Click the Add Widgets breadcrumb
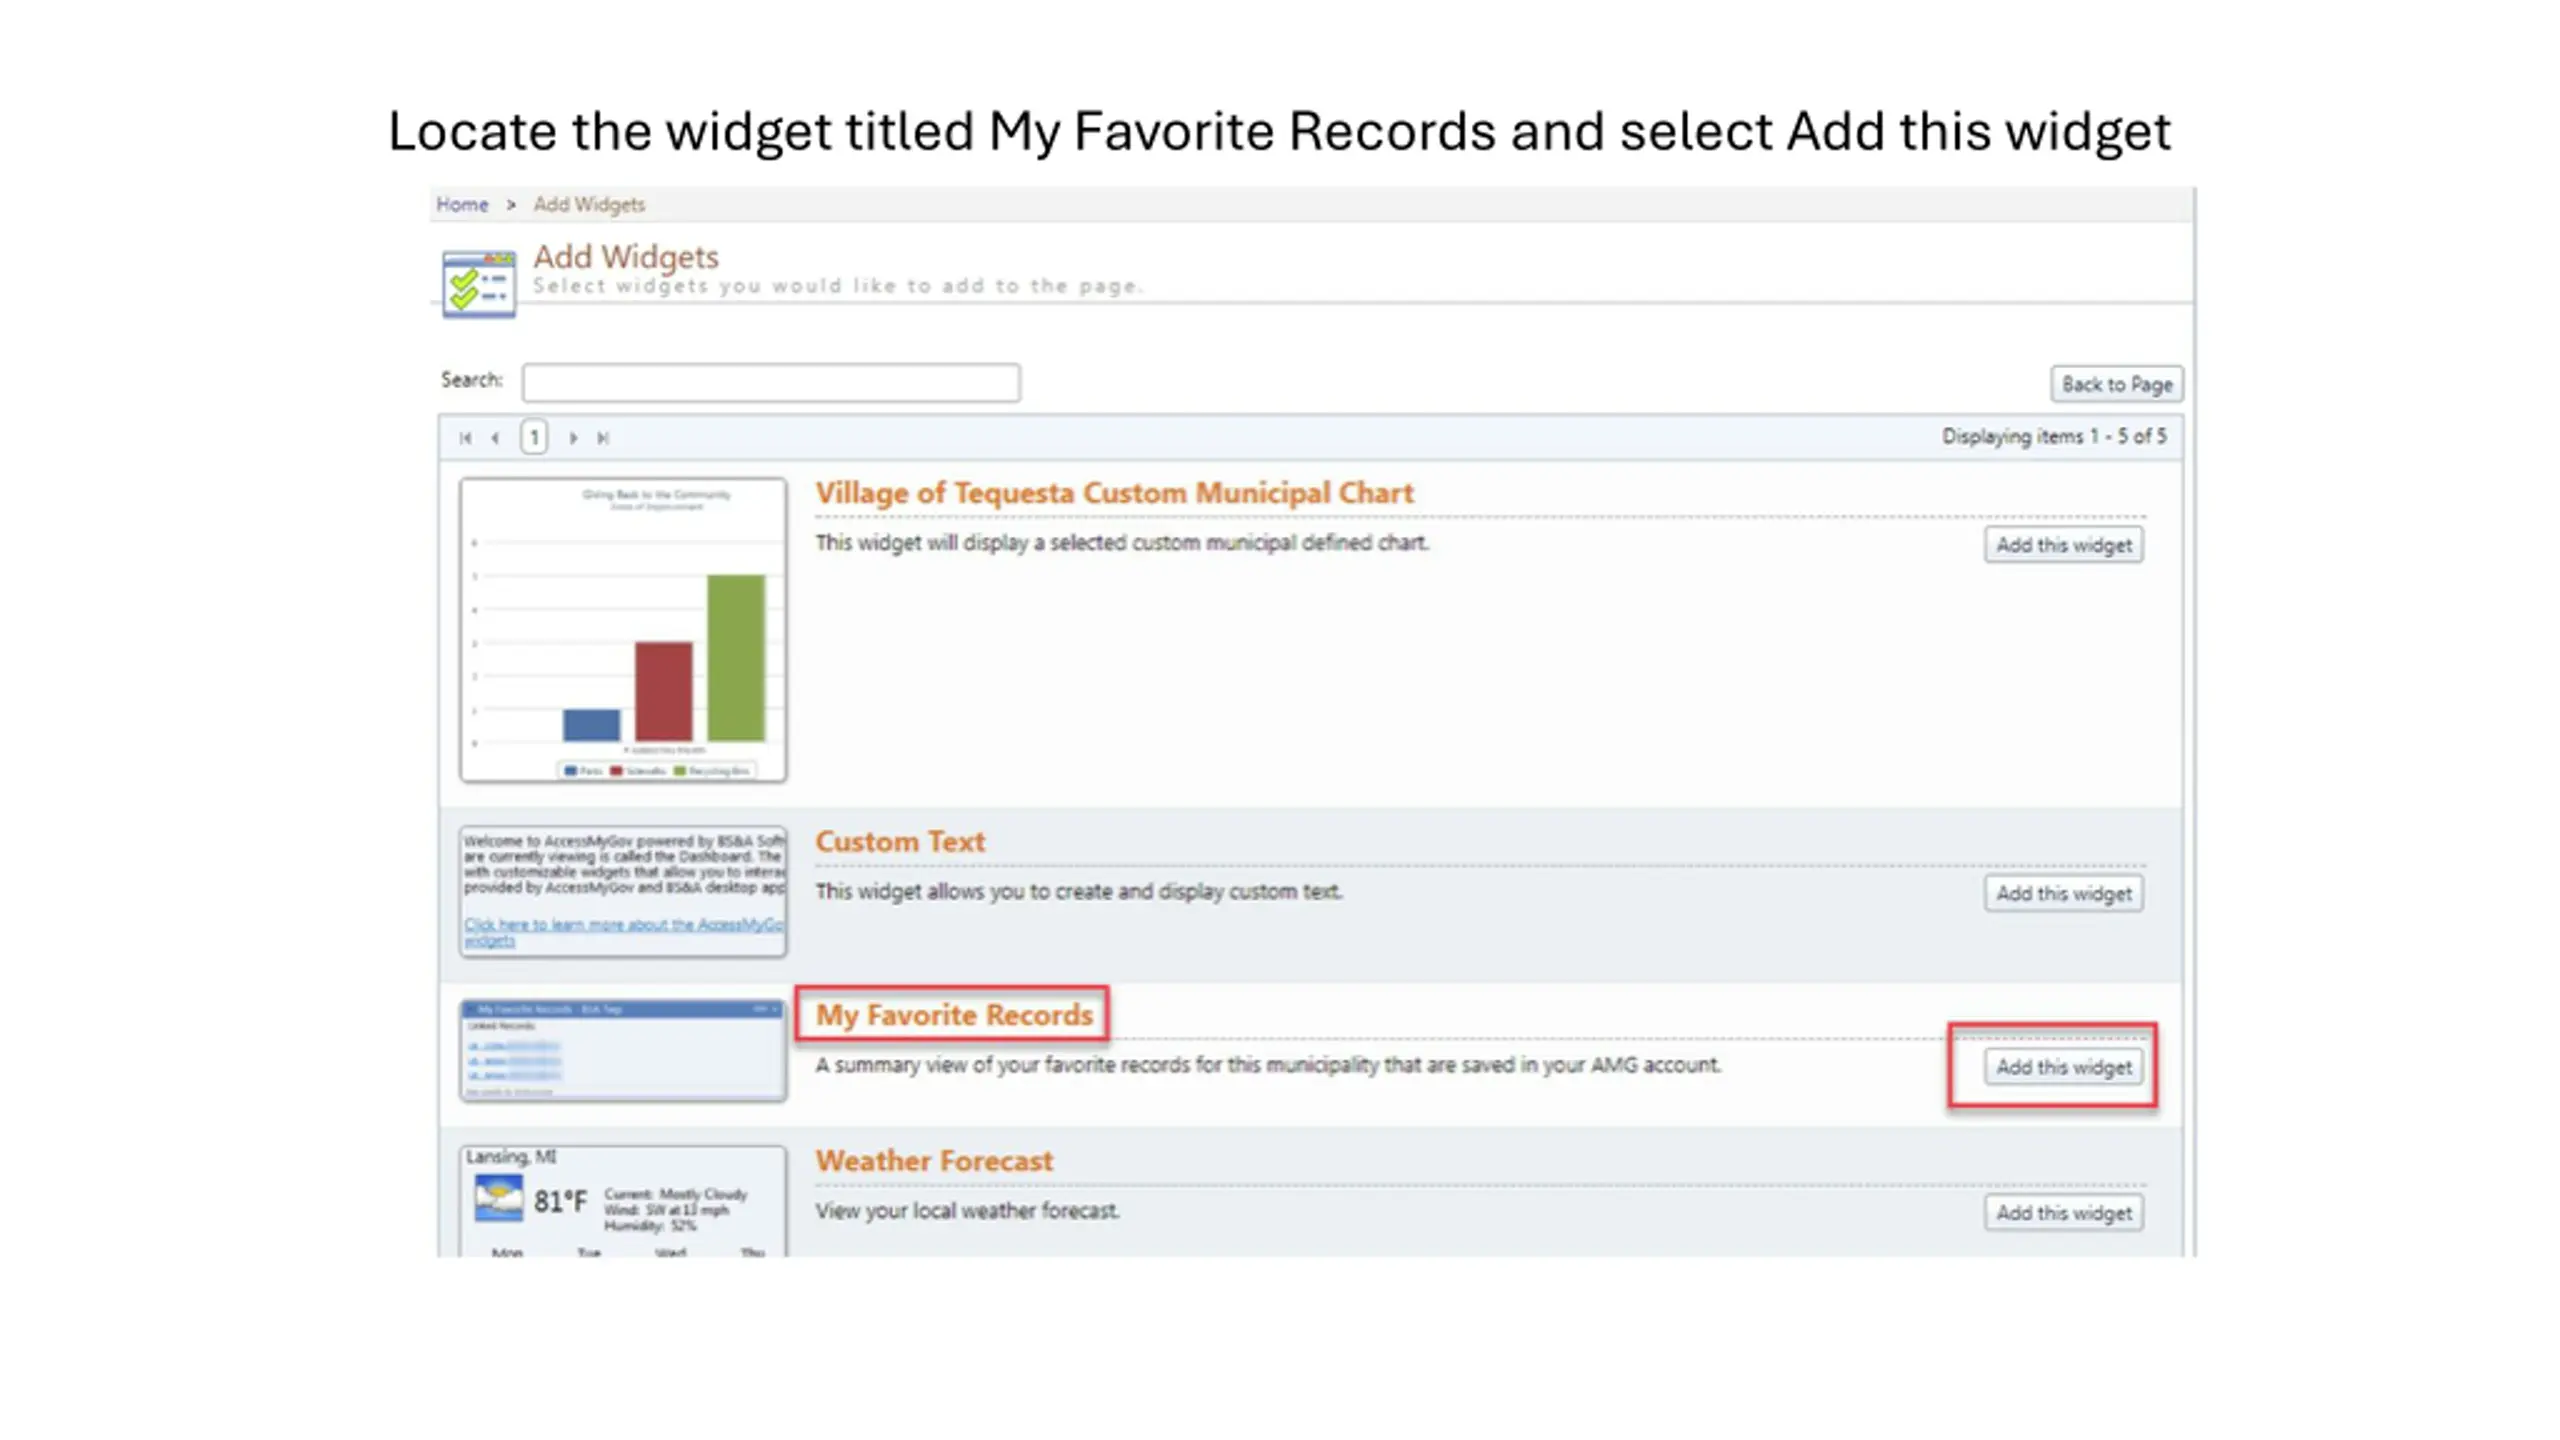Viewport: 2560px width, 1440px height. pos(589,204)
